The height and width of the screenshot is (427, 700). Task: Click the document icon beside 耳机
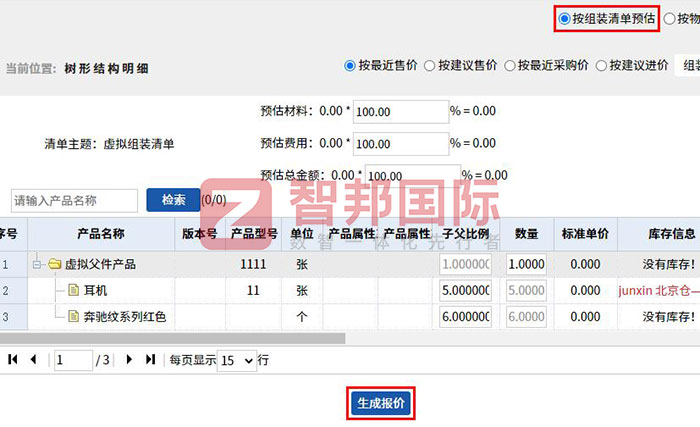(x=73, y=291)
